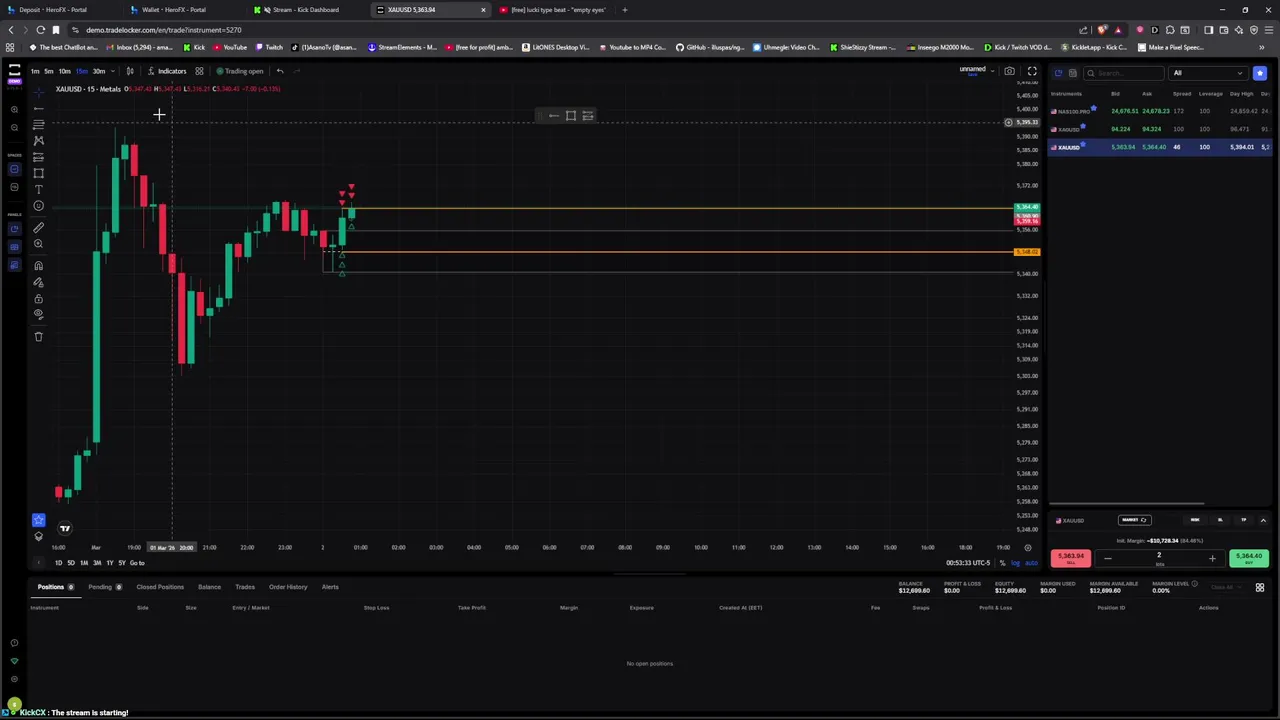This screenshot has width=1280, height=720.
Task: Toggle lock all drawings
Action: 39,298
